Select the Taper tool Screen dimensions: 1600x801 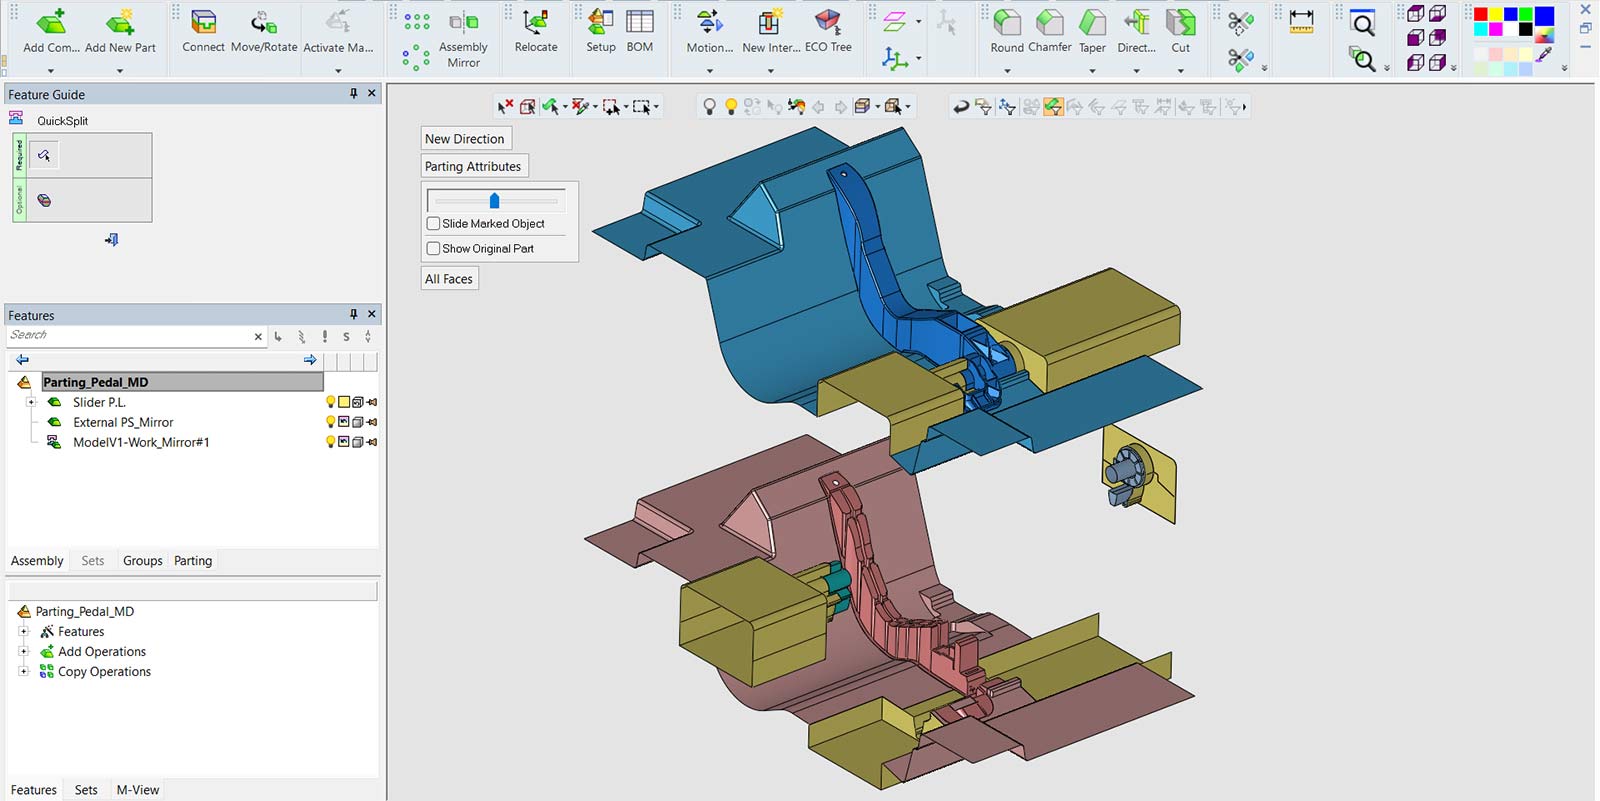[1092, 23]
